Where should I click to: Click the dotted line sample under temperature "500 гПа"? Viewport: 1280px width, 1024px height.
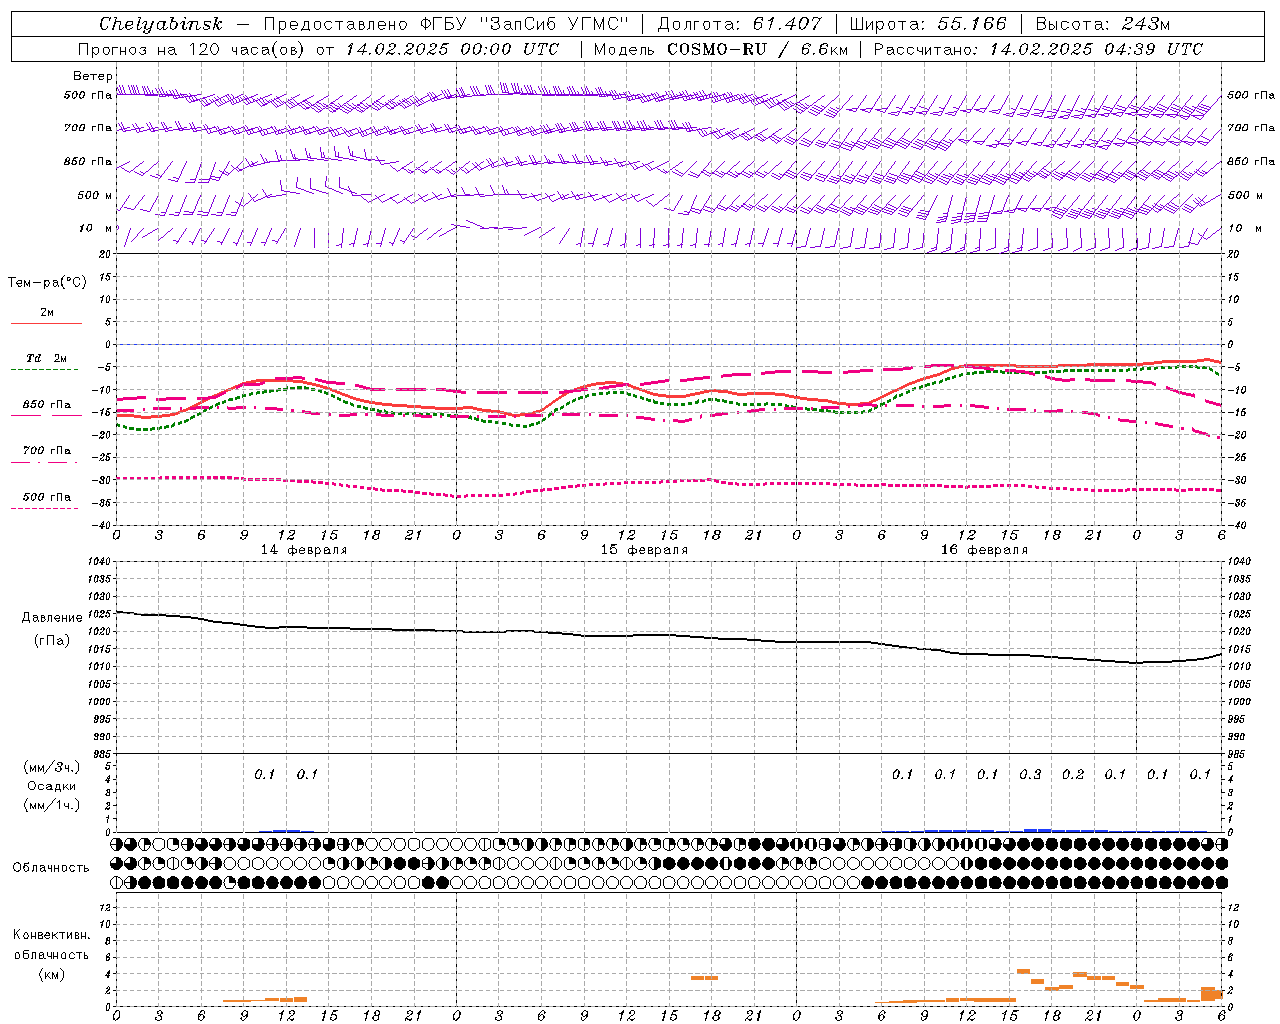(x=45, y=508)
